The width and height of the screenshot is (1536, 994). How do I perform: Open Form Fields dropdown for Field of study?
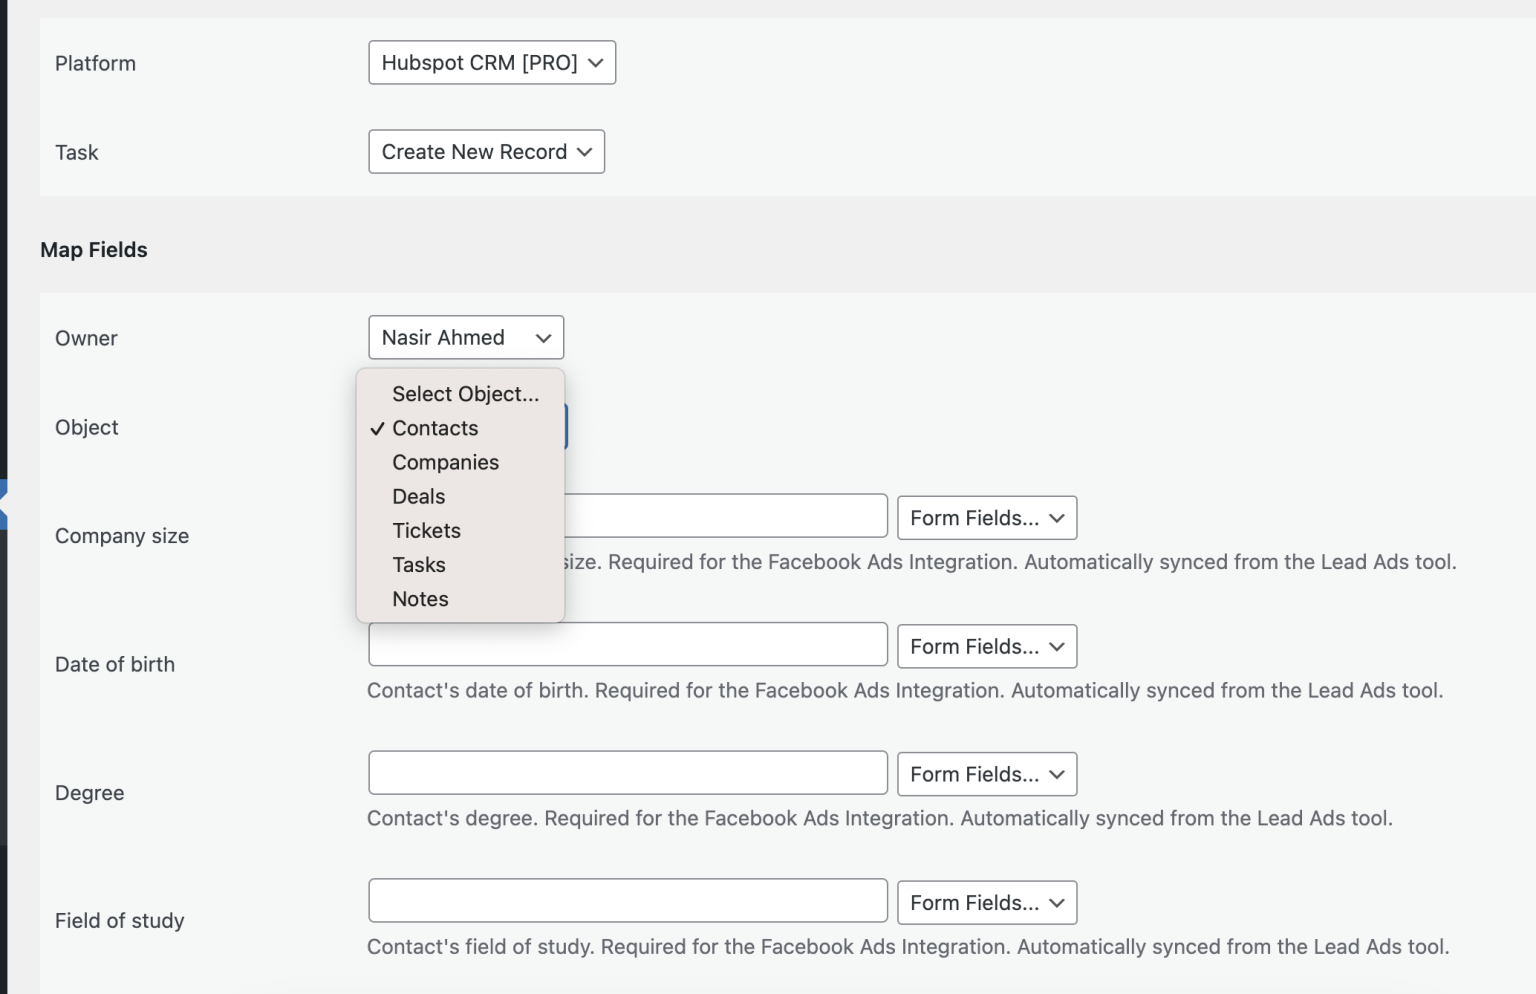click(986, 903)
